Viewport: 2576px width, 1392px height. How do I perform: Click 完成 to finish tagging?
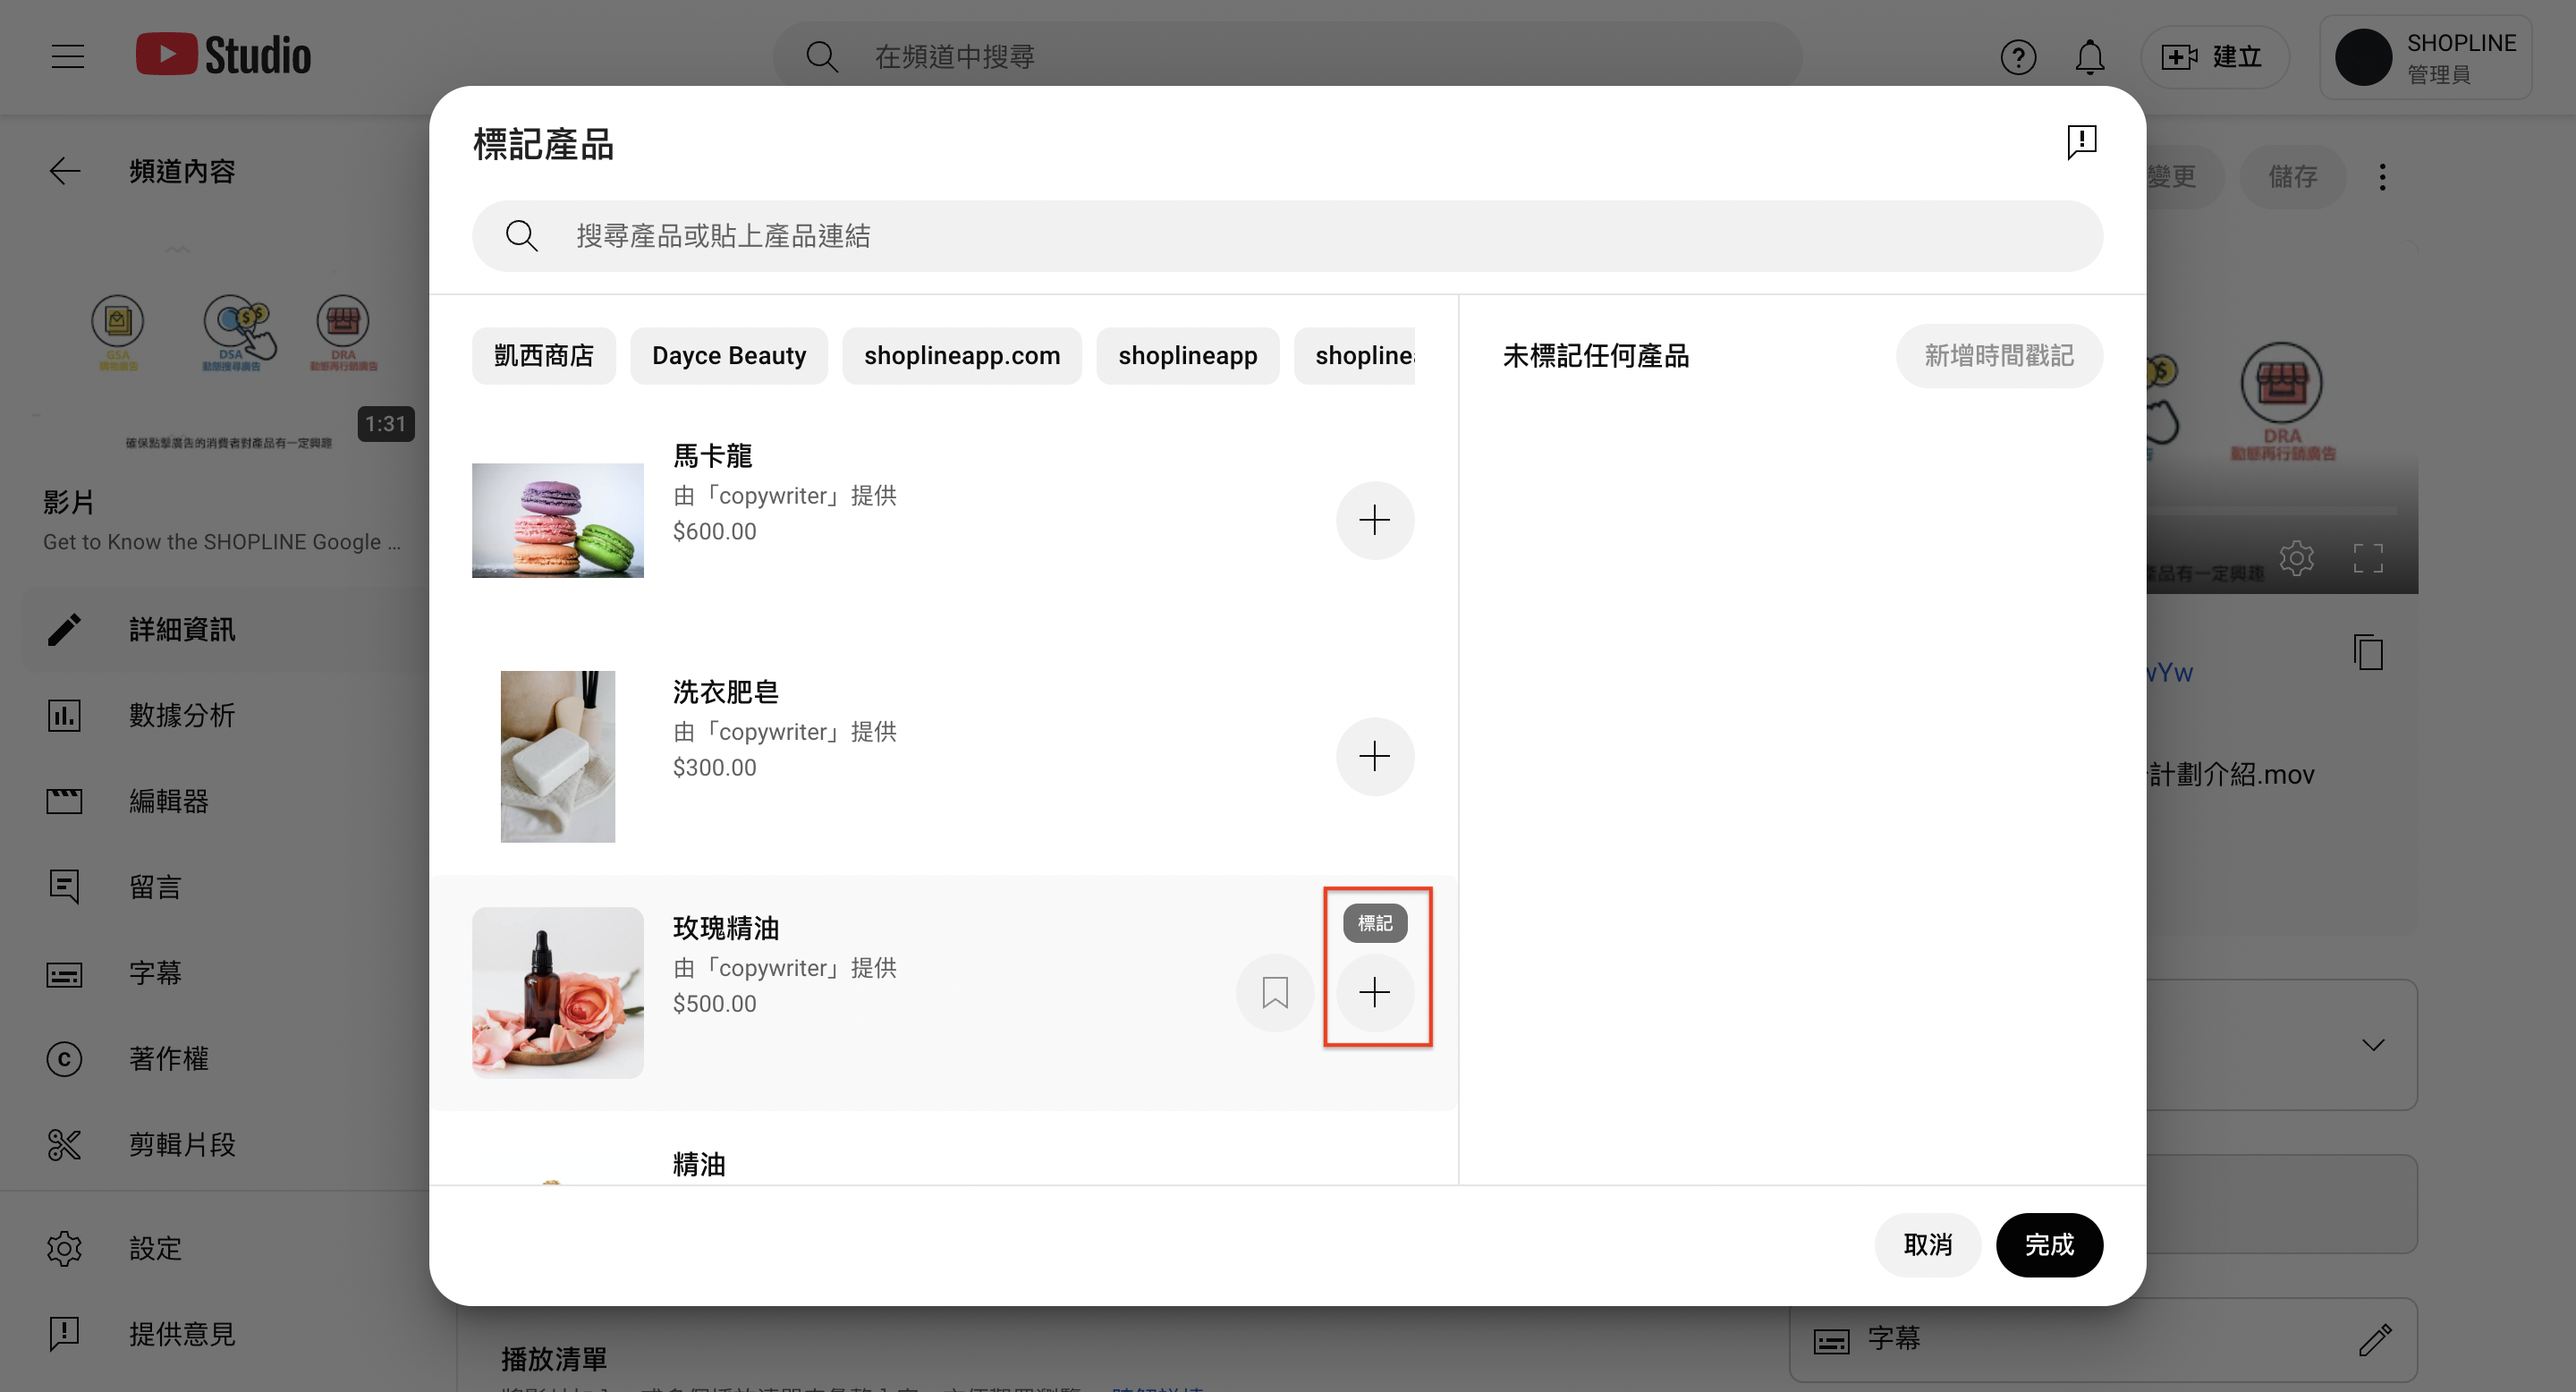2050,1245
